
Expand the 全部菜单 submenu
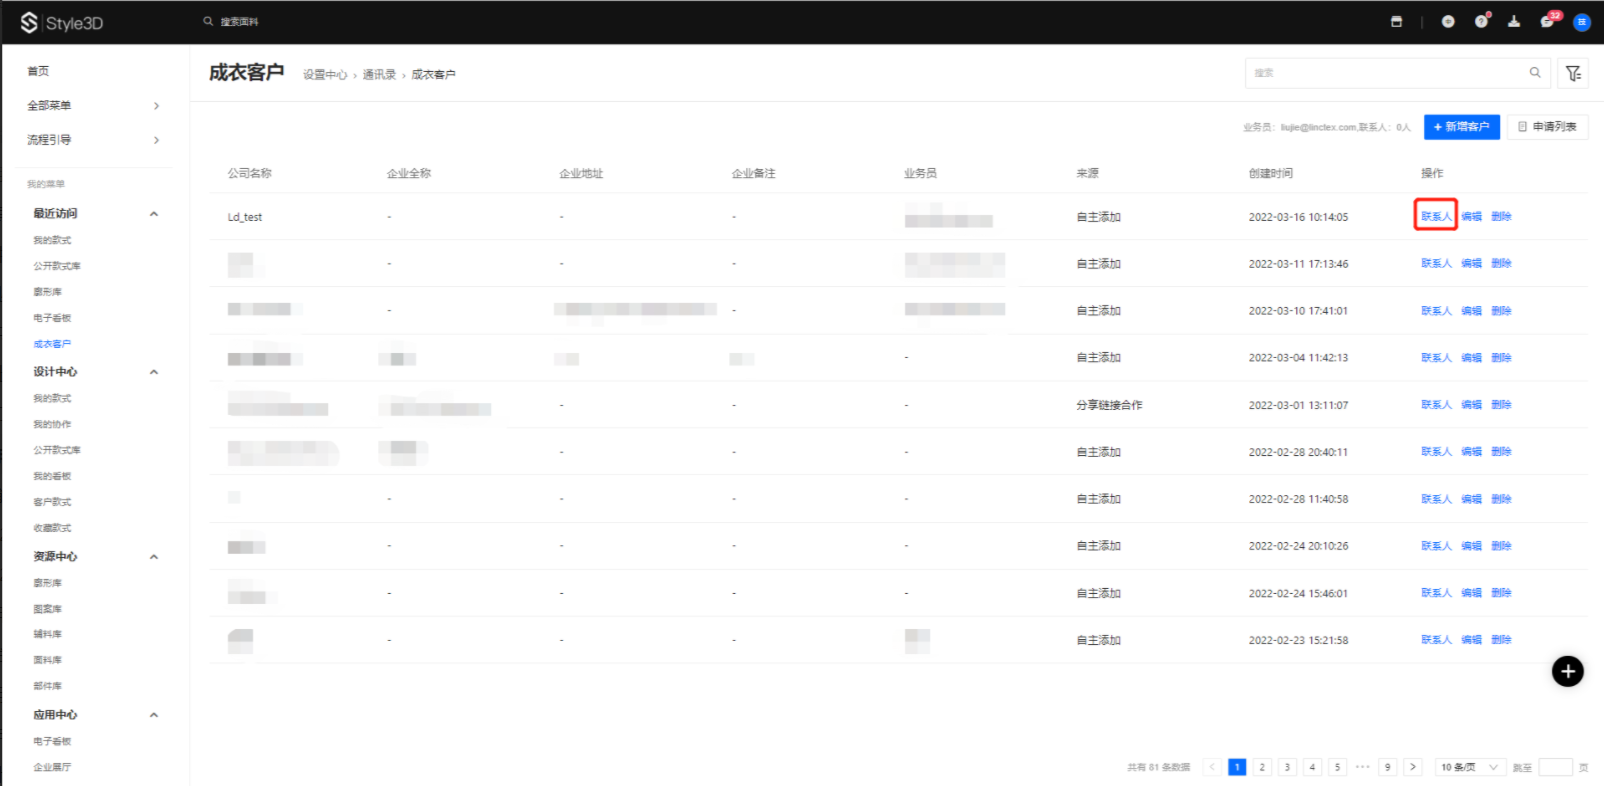[x=156, y=106]
